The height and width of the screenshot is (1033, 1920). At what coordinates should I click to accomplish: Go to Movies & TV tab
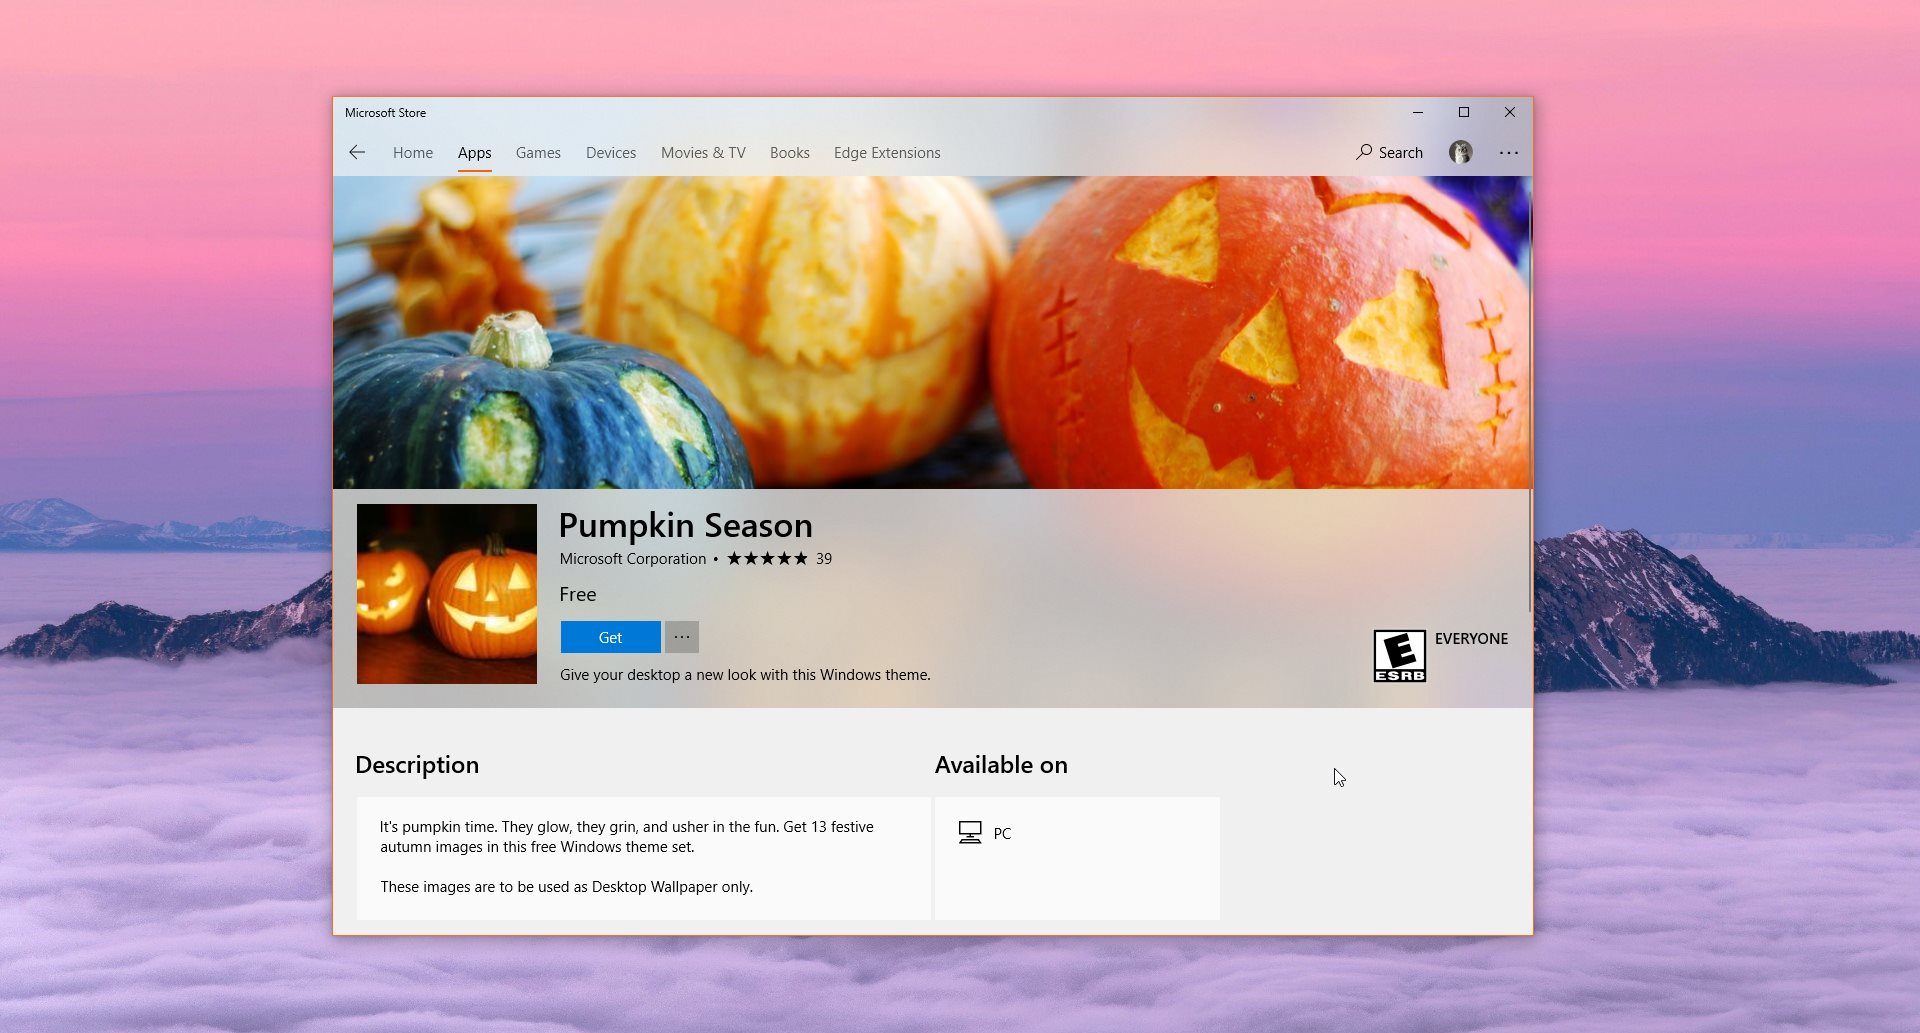703,153
